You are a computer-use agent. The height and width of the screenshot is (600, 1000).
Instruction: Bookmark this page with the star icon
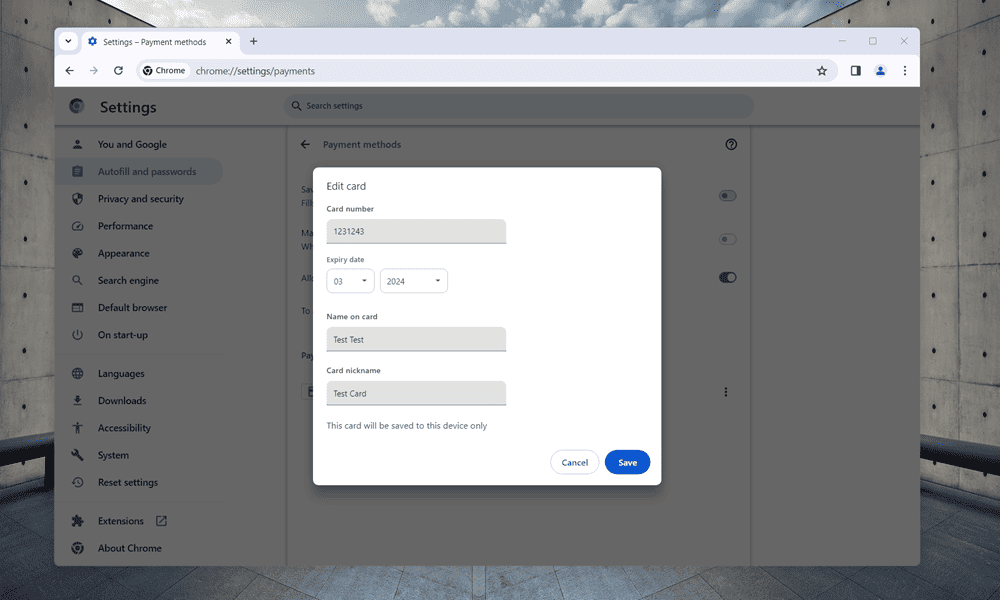coord(821,71)
